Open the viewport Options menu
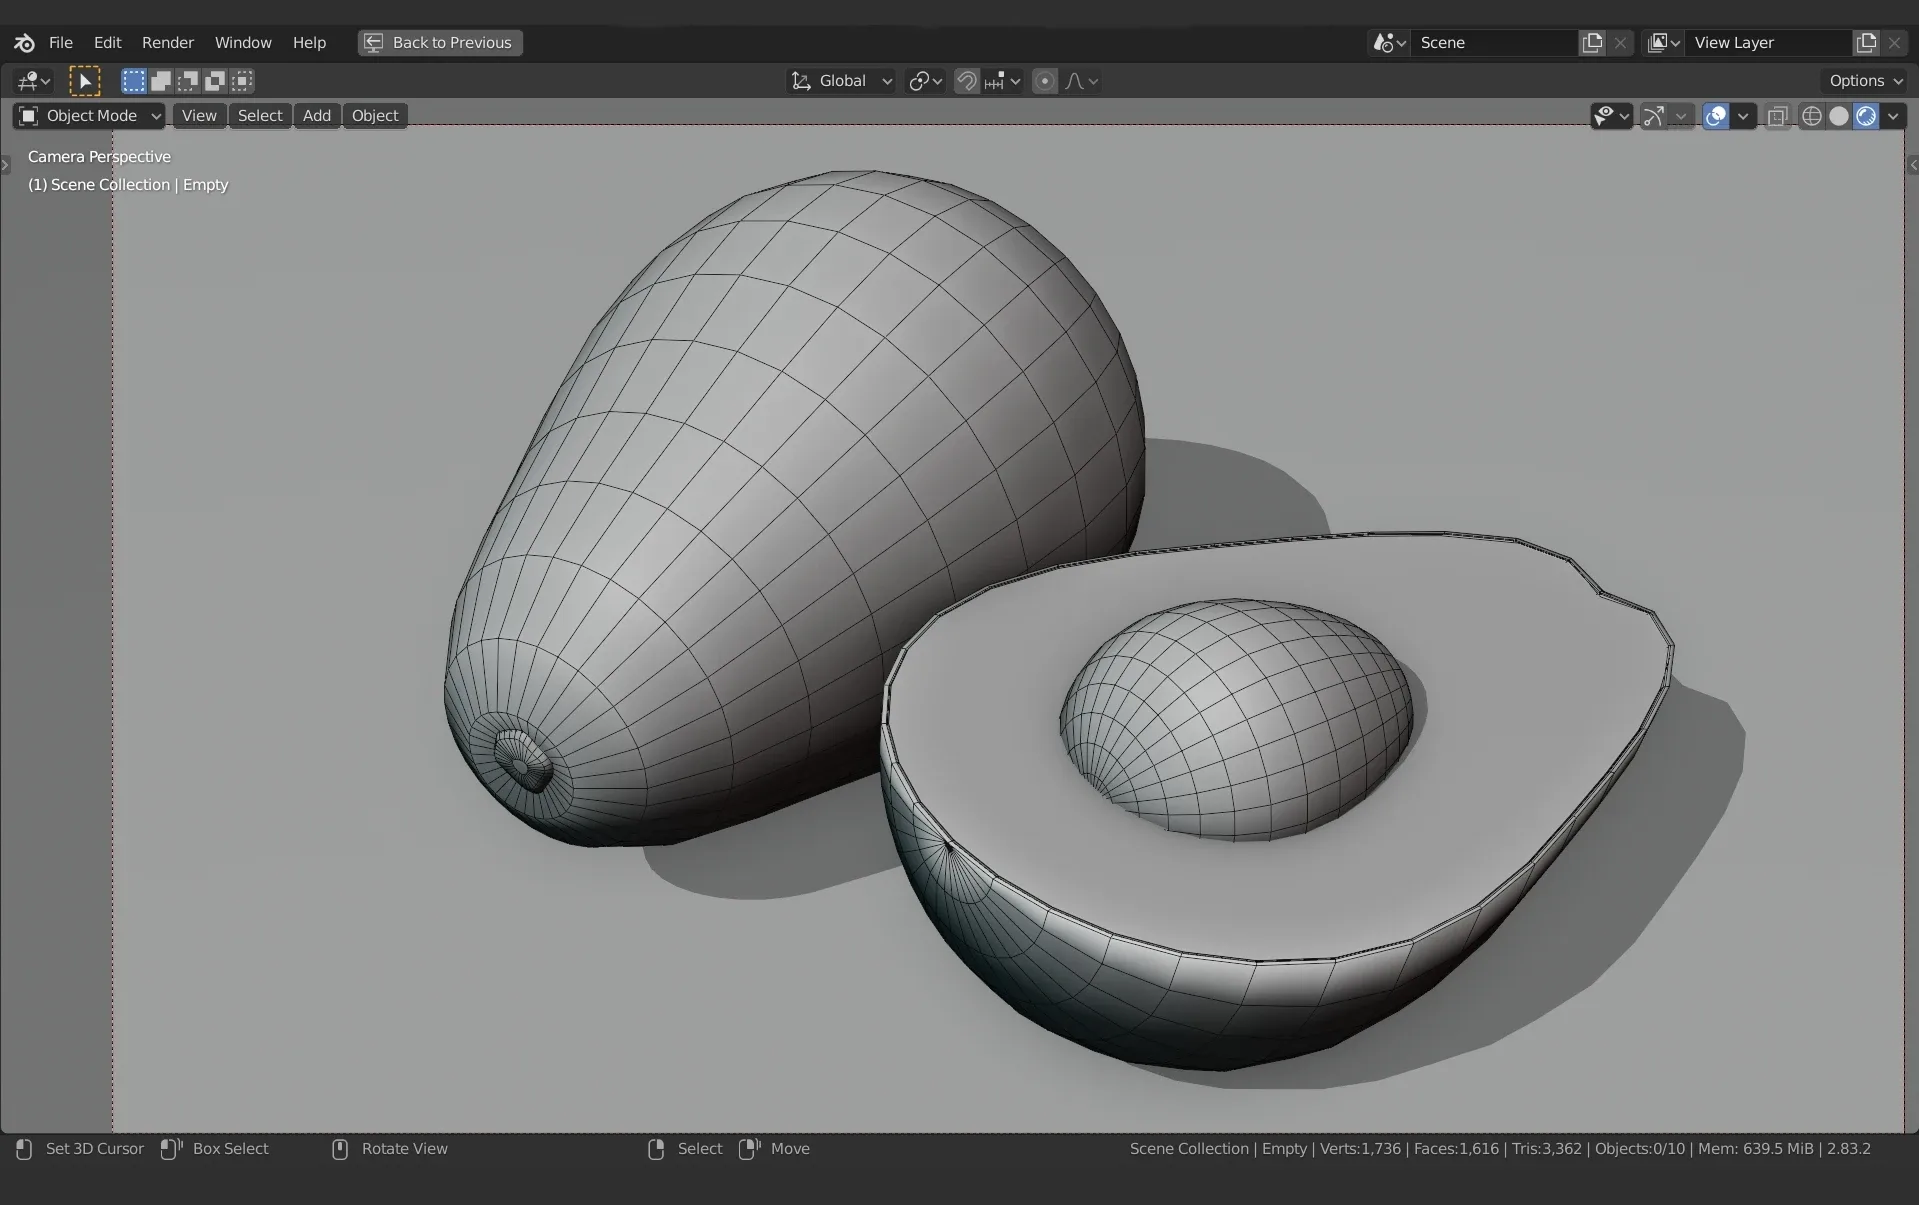The height and width of the screenshot is (1205, 1919). point(1862,81)
